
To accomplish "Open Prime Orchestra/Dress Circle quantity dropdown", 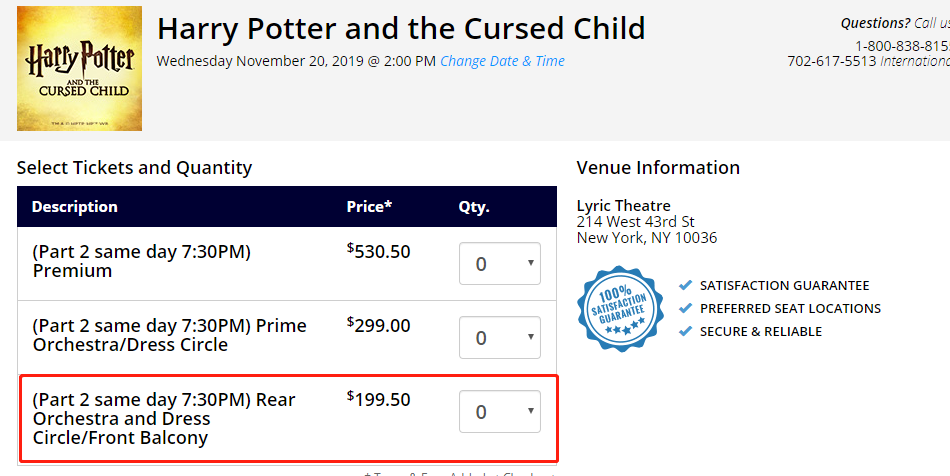I will tap(500, 337).
